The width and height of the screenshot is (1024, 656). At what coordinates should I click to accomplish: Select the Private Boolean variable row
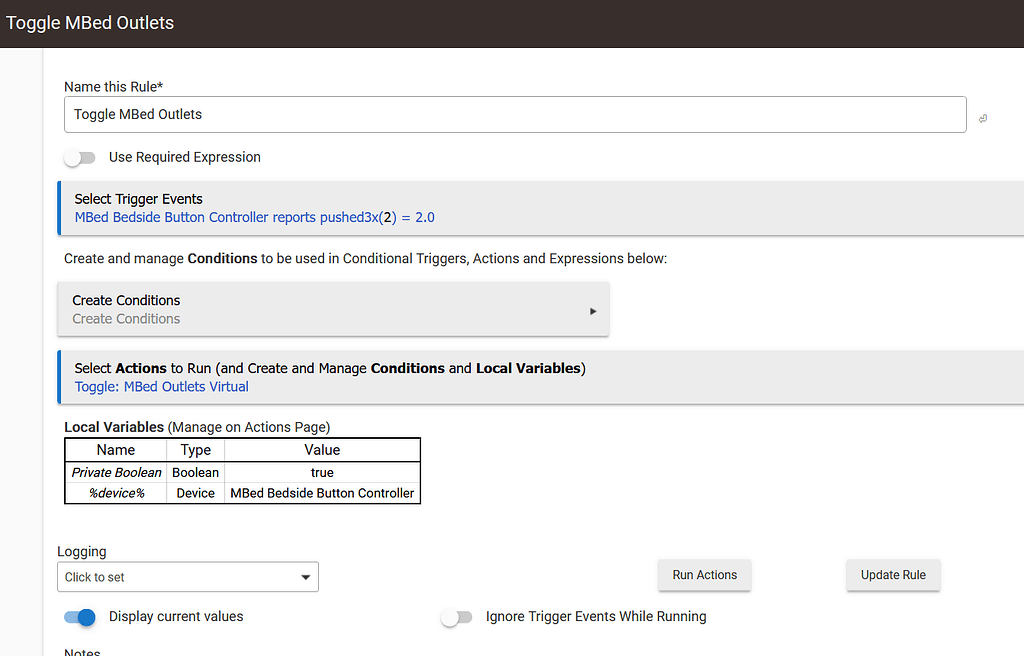[116, 472]
